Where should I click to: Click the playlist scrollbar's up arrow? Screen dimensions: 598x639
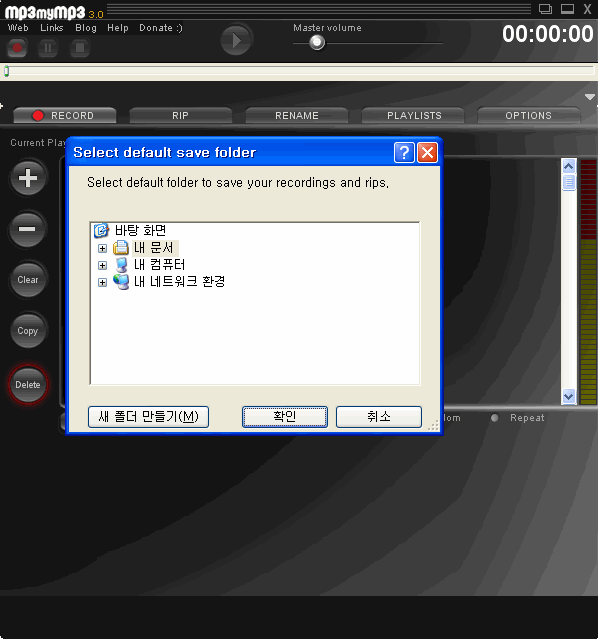pyautogui.click(x=569, y=166)
